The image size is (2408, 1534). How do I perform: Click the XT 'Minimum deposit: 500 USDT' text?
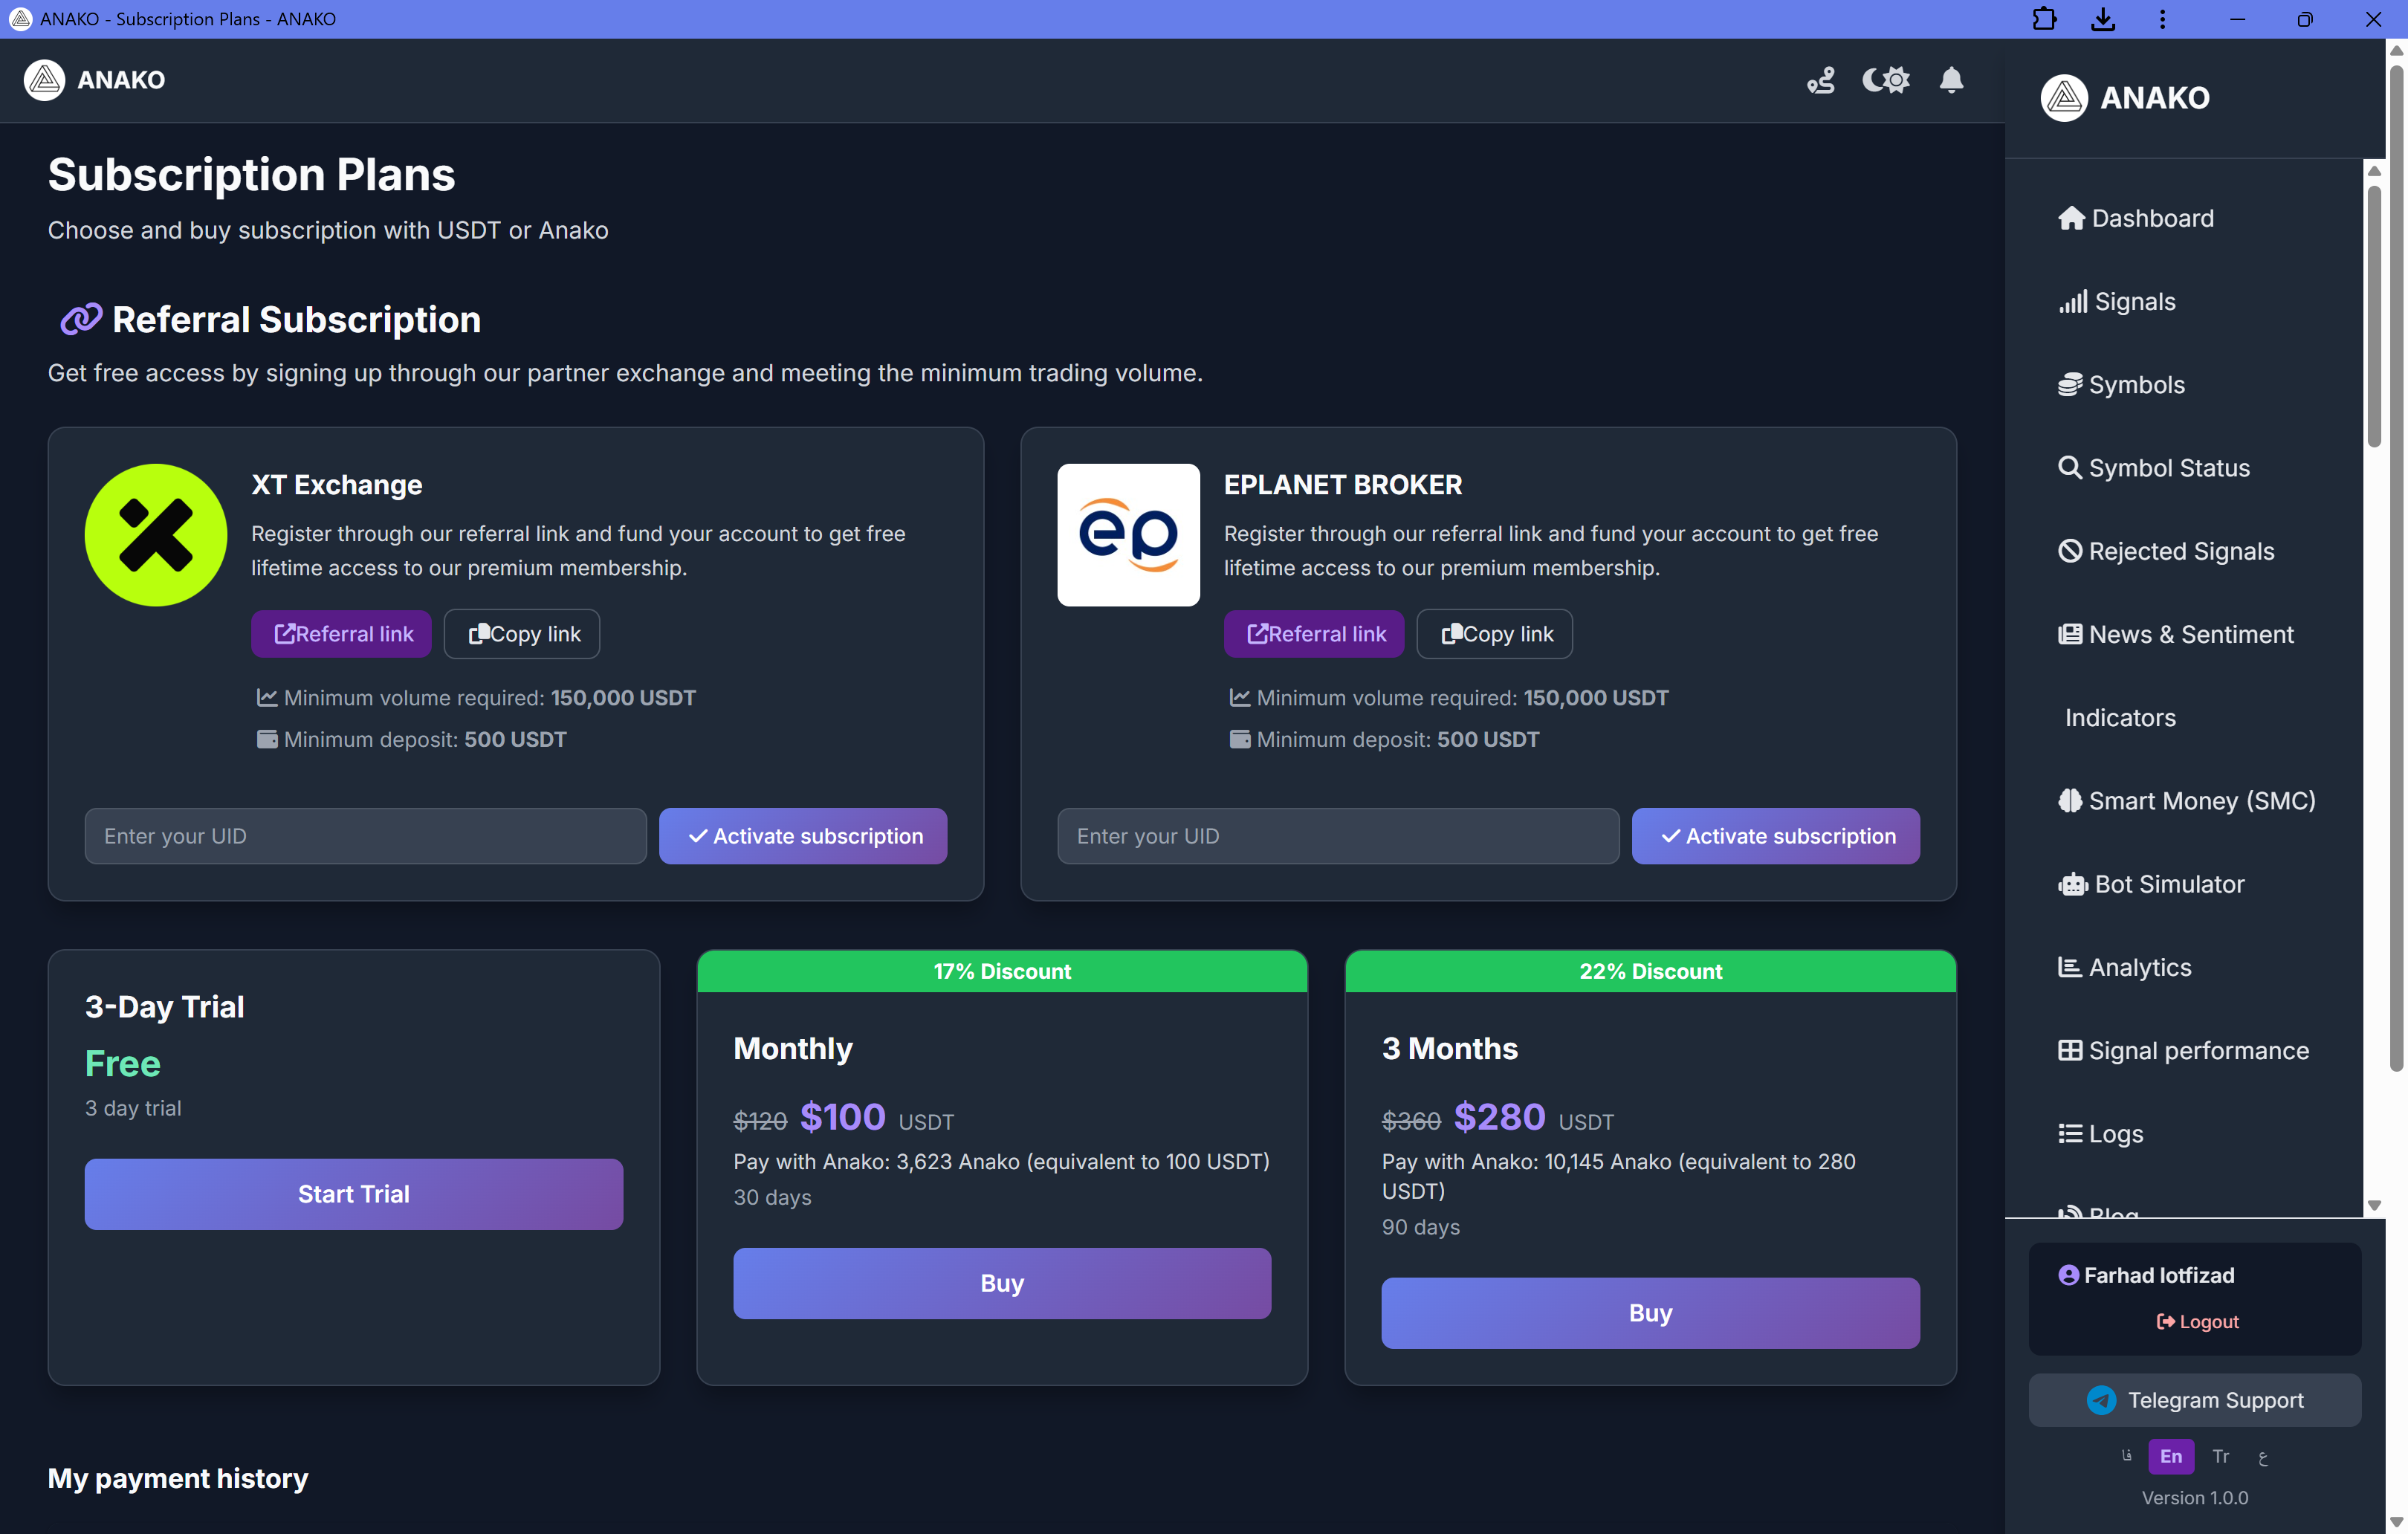coord(411,739)
